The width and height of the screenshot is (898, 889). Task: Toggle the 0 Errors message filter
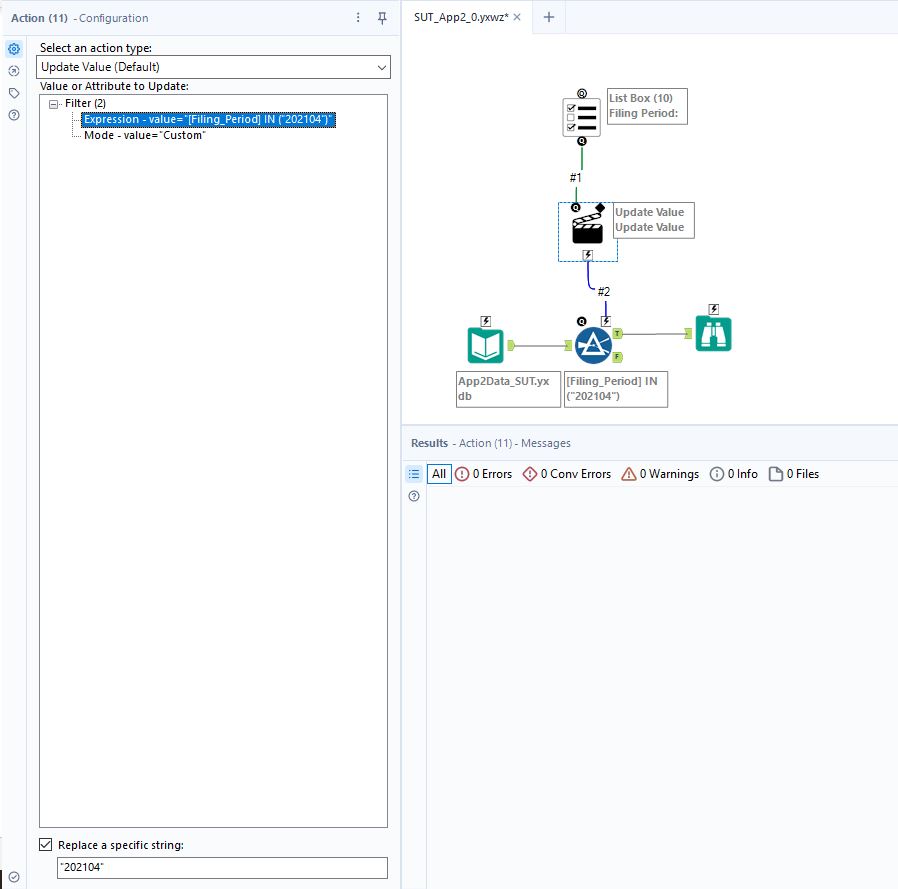point(484,473)
